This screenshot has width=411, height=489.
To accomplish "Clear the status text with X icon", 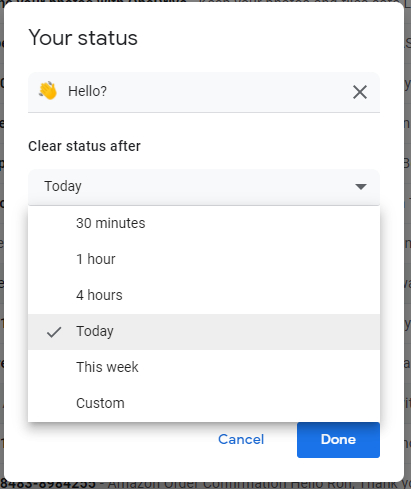I will pyautogui.click(x=360, y=92).
